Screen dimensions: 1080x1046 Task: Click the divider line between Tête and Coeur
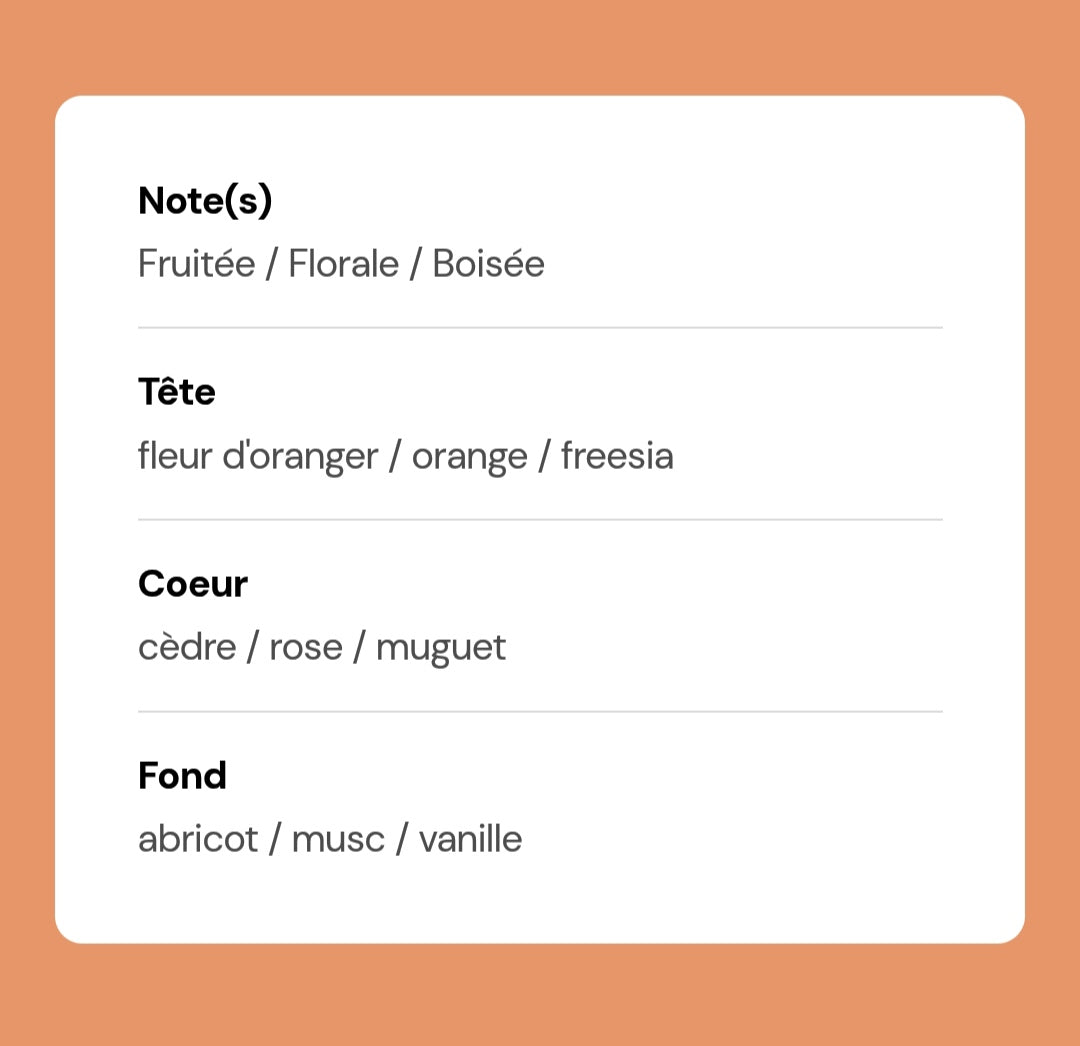tap(540, 520)
